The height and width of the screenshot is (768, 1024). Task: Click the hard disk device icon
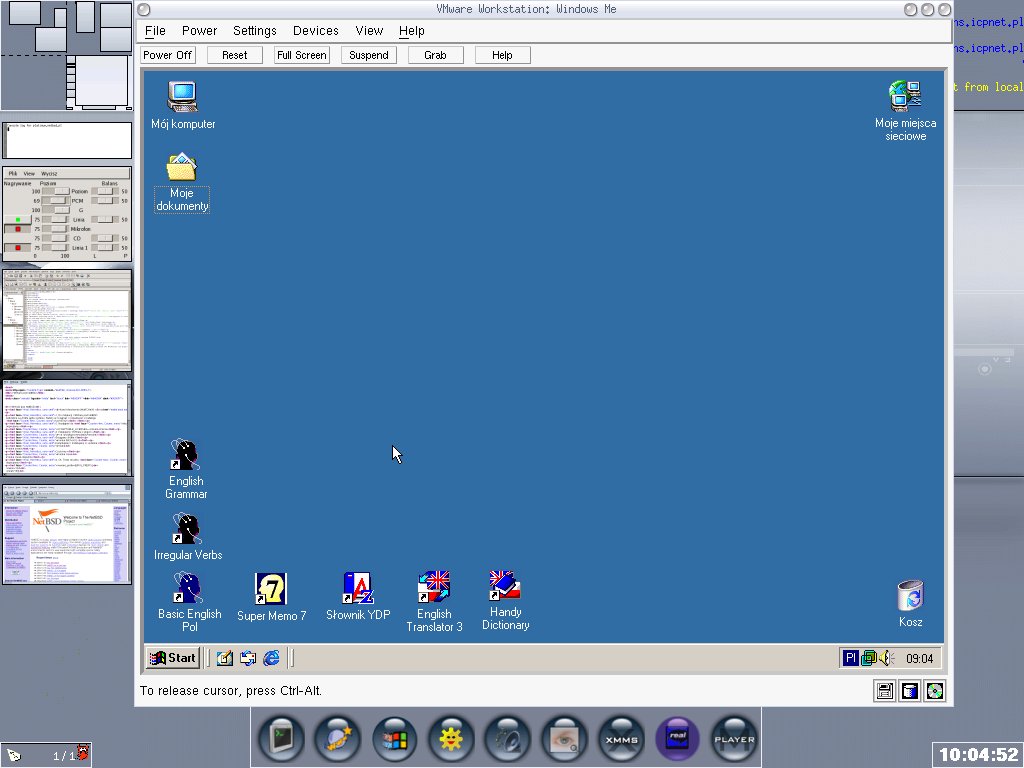(910, 691)
